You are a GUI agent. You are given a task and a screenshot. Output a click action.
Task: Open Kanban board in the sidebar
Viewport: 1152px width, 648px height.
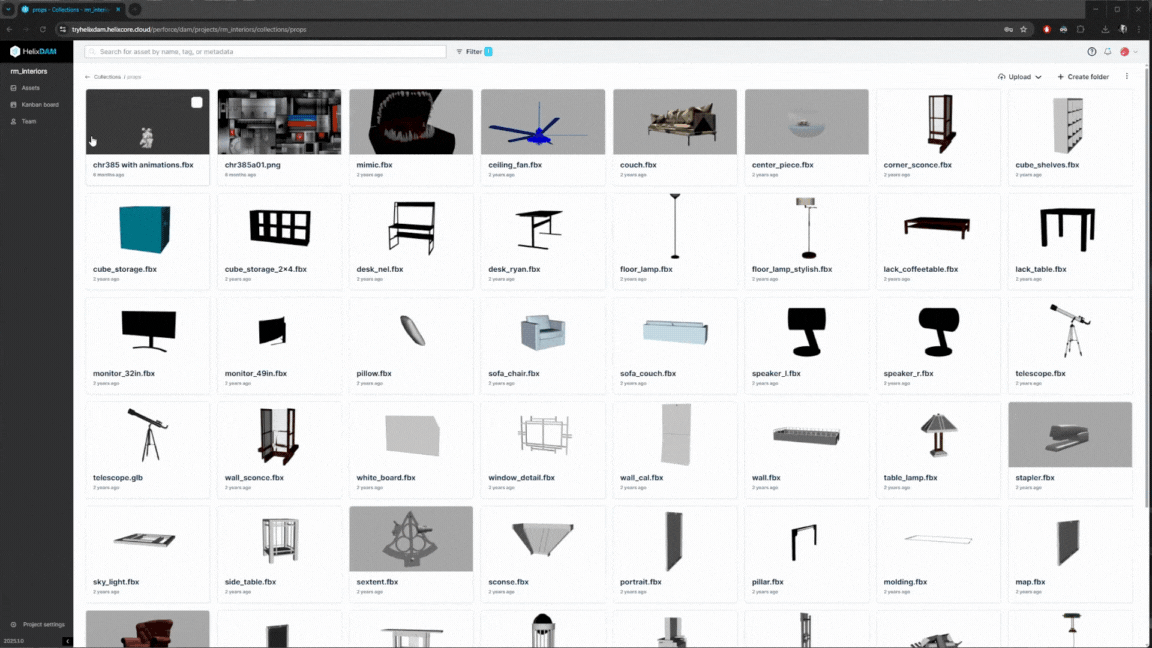coord(39,105)
